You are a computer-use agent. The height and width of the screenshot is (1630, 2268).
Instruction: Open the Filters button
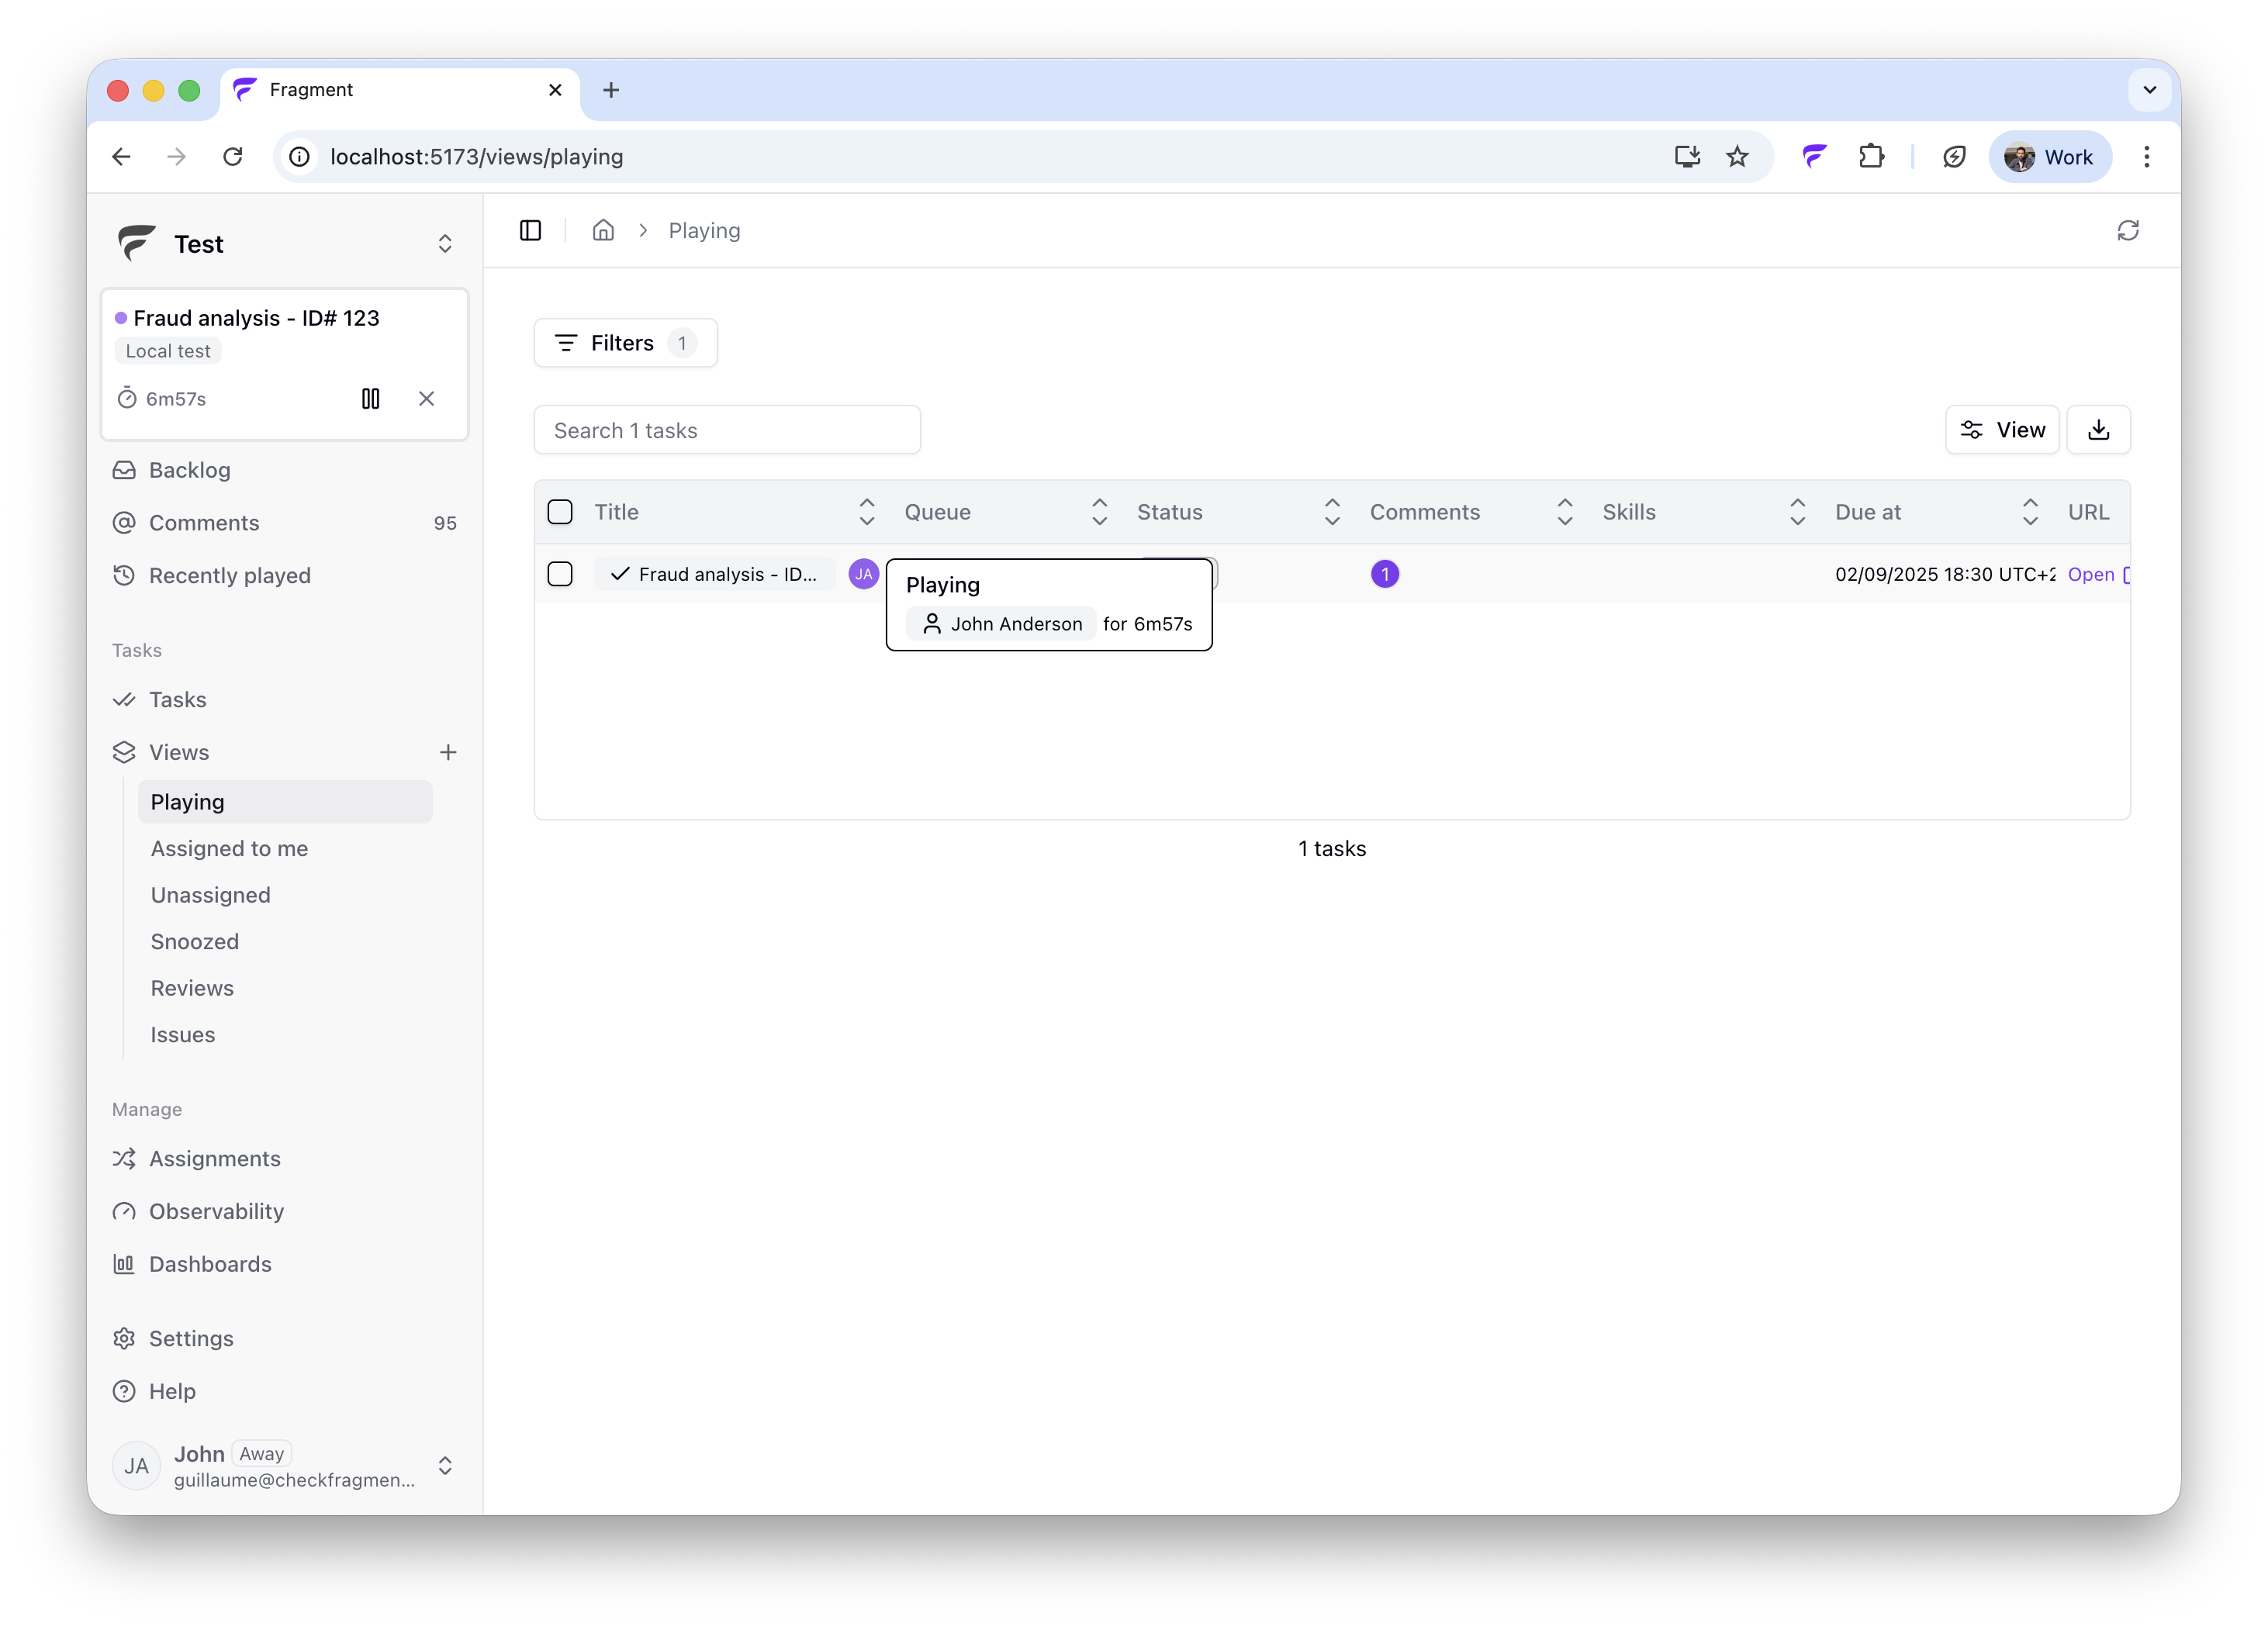click(x=625, y=343)
